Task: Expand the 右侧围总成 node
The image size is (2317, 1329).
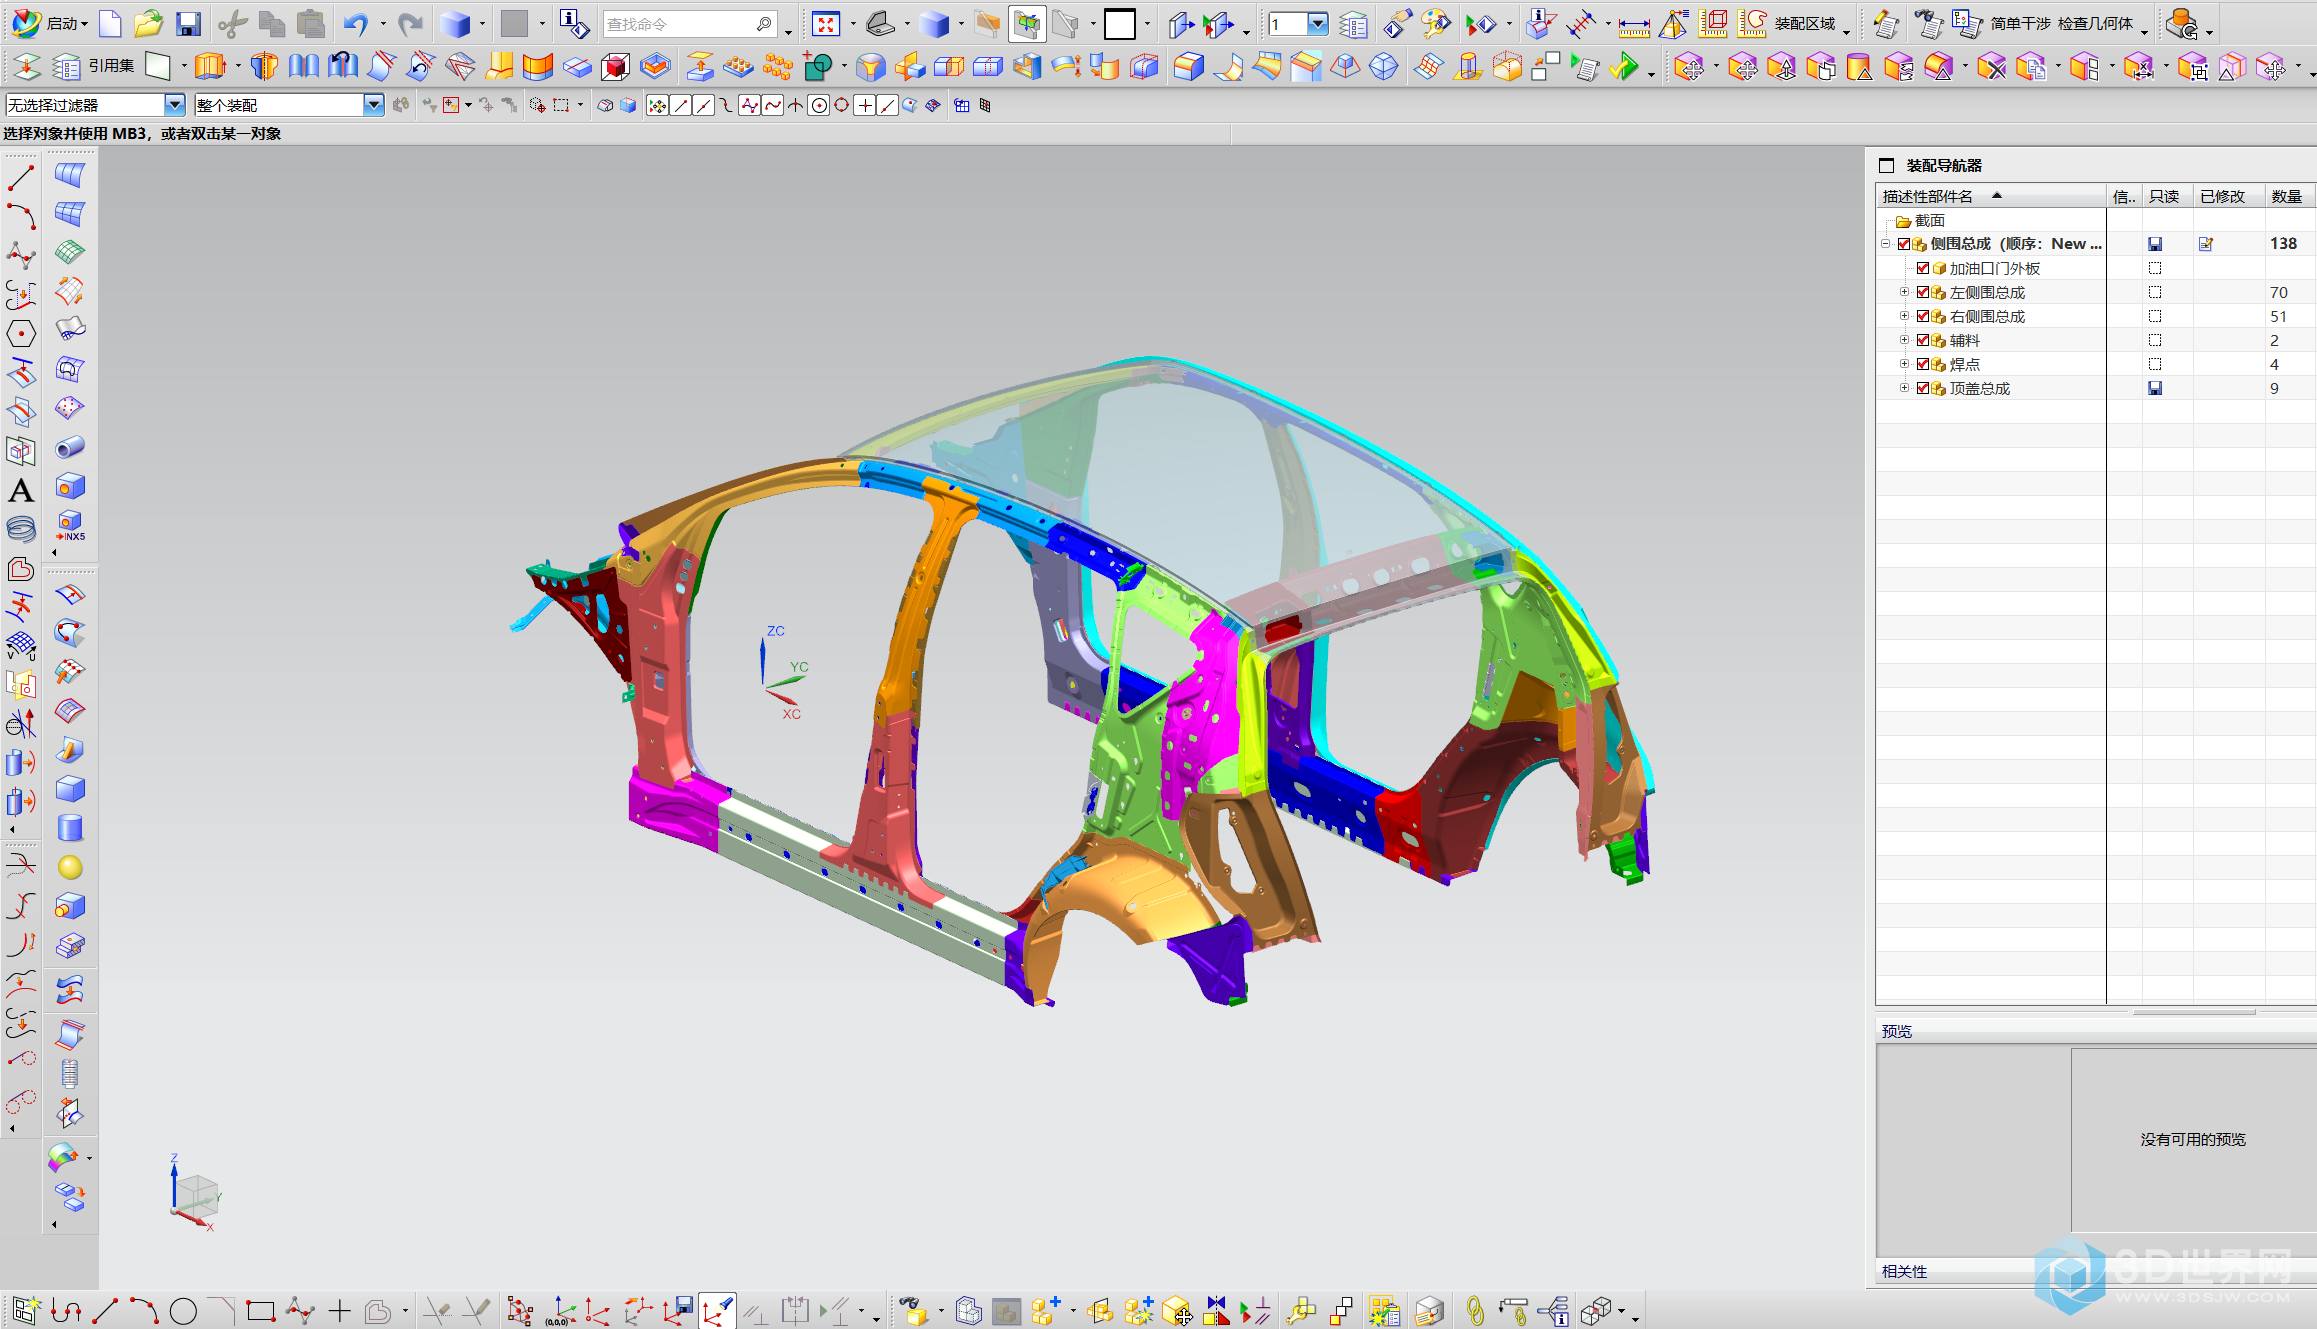Action: 1904,316
